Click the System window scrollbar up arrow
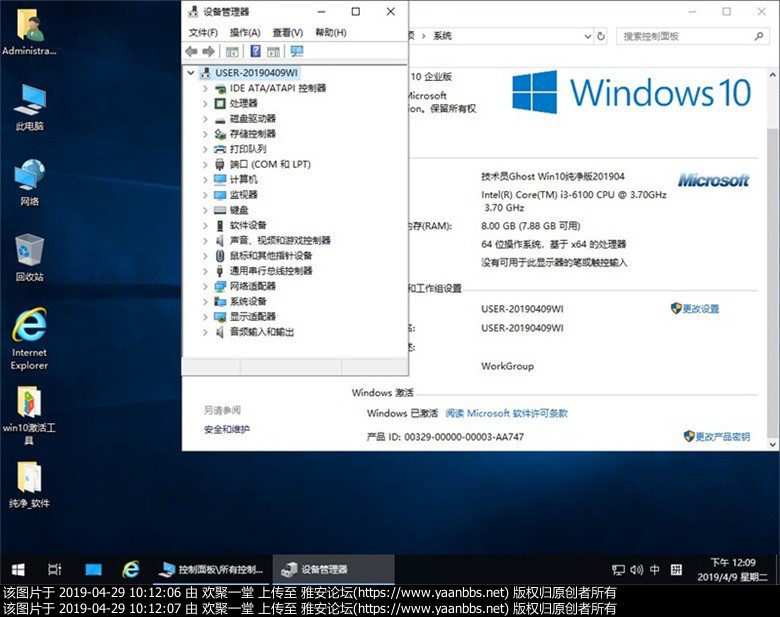This screenshot has width=780, height=617. pos(773,75)
